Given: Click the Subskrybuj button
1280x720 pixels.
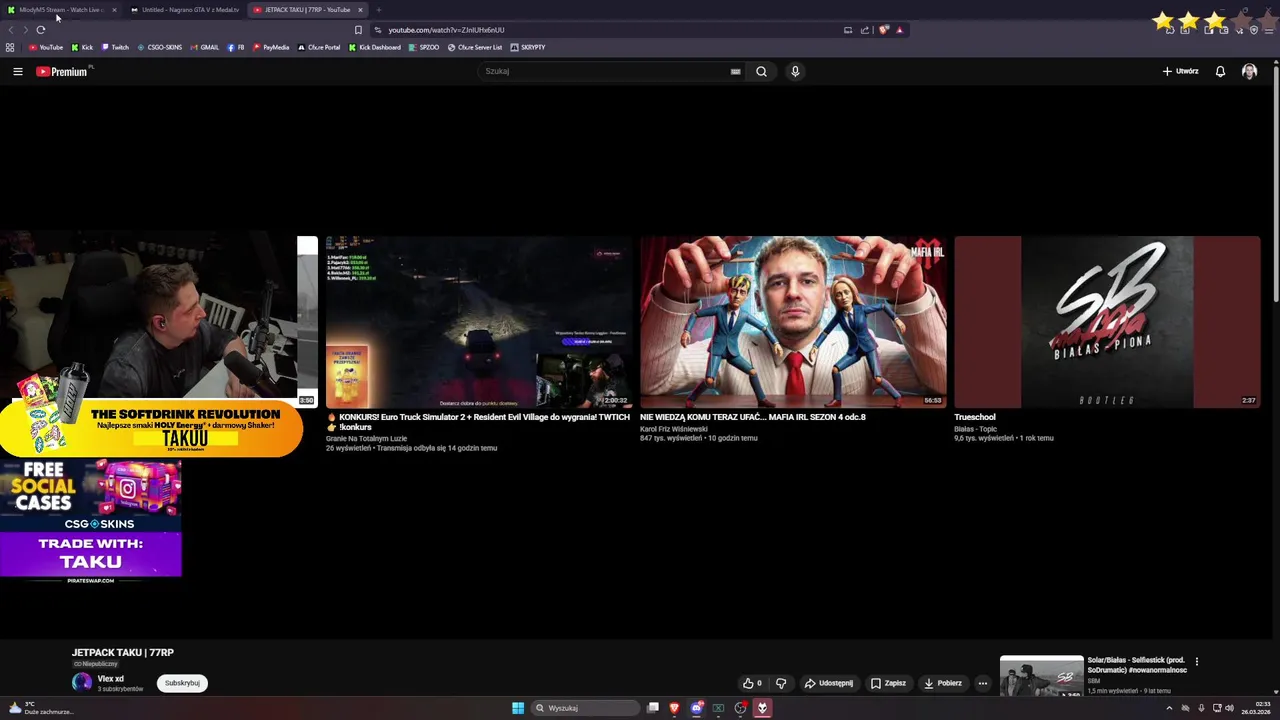Looking at the screenshot, I should click(x=182, y=683).
